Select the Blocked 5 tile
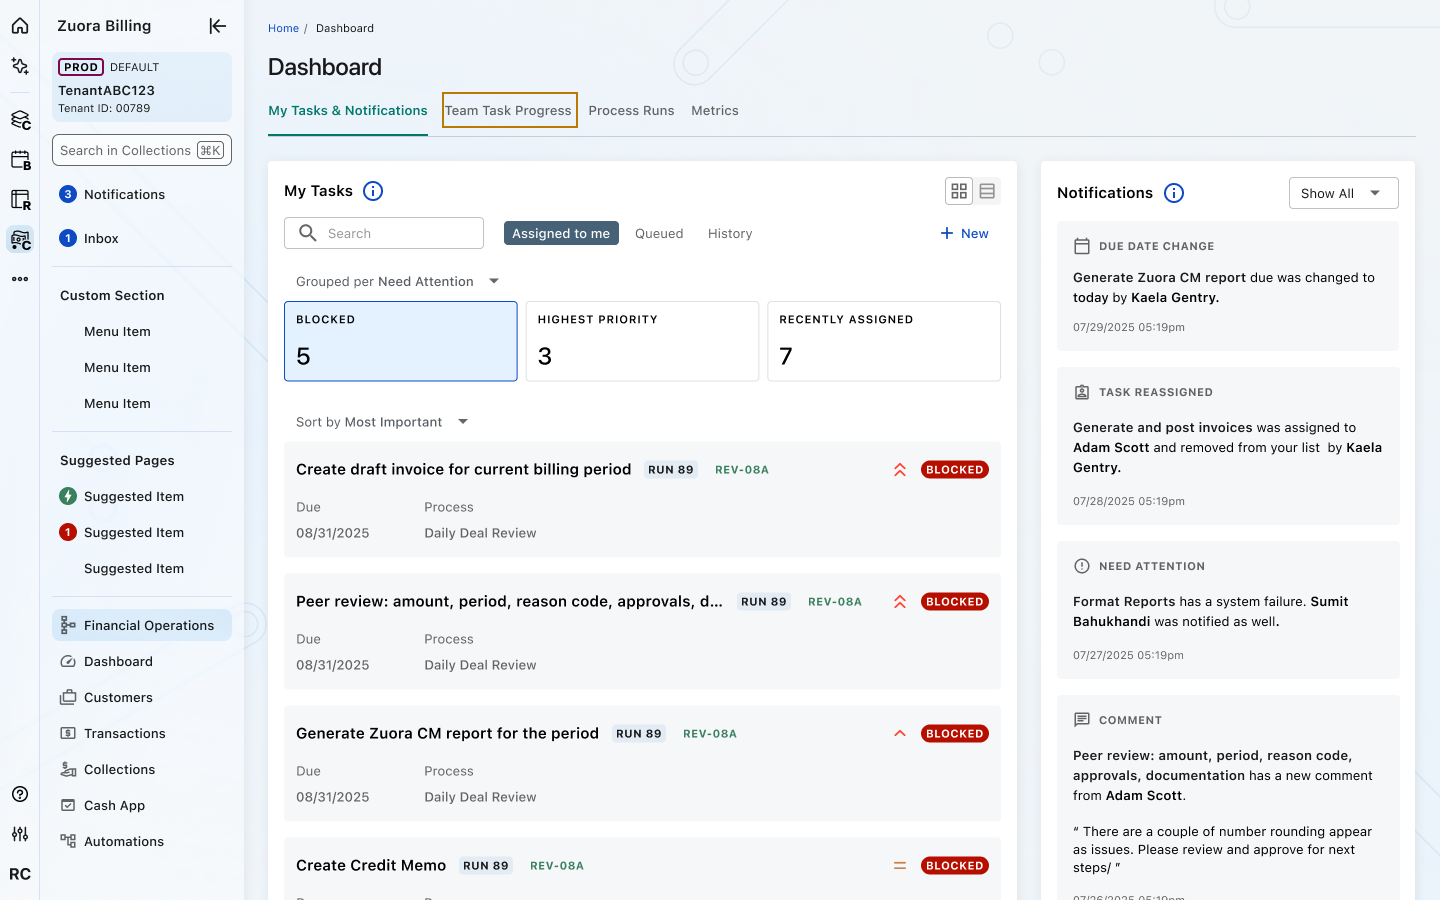 [401, 341]
